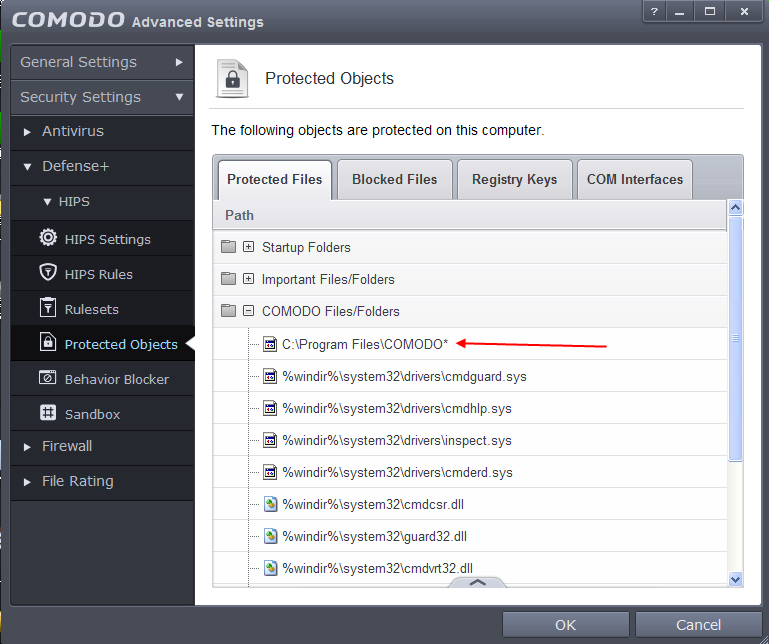Image resolution: width=769 pixels, height=644 pixels.
Task: Click the cmdguard.sys file icon
Action: (x=269, y=377)
